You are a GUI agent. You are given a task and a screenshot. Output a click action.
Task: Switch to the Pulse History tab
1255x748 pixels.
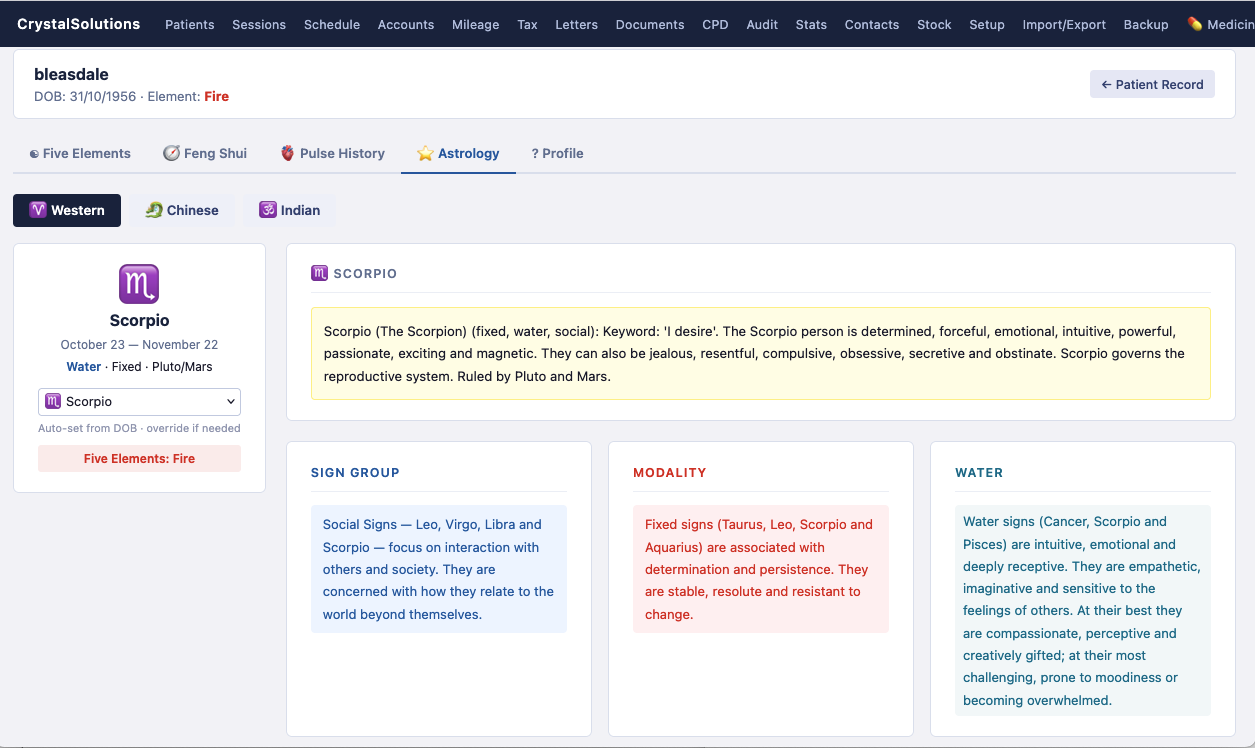tap(332, 153)
